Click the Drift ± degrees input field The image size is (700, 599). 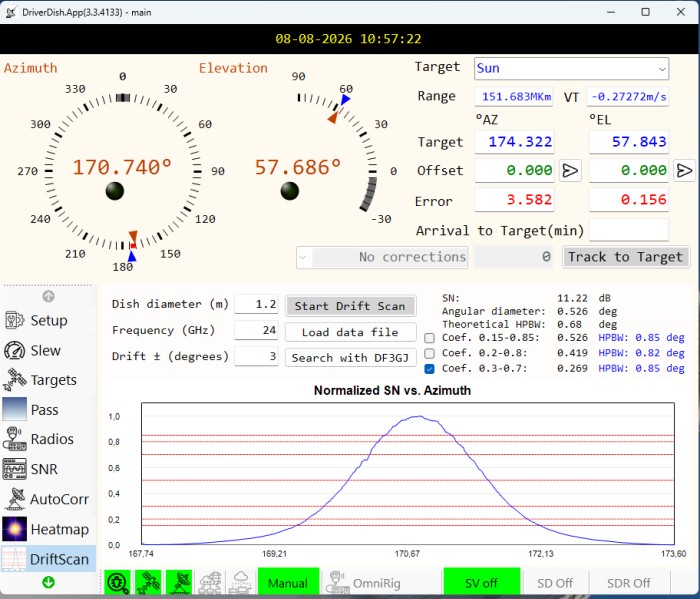[x=256, y=356]
